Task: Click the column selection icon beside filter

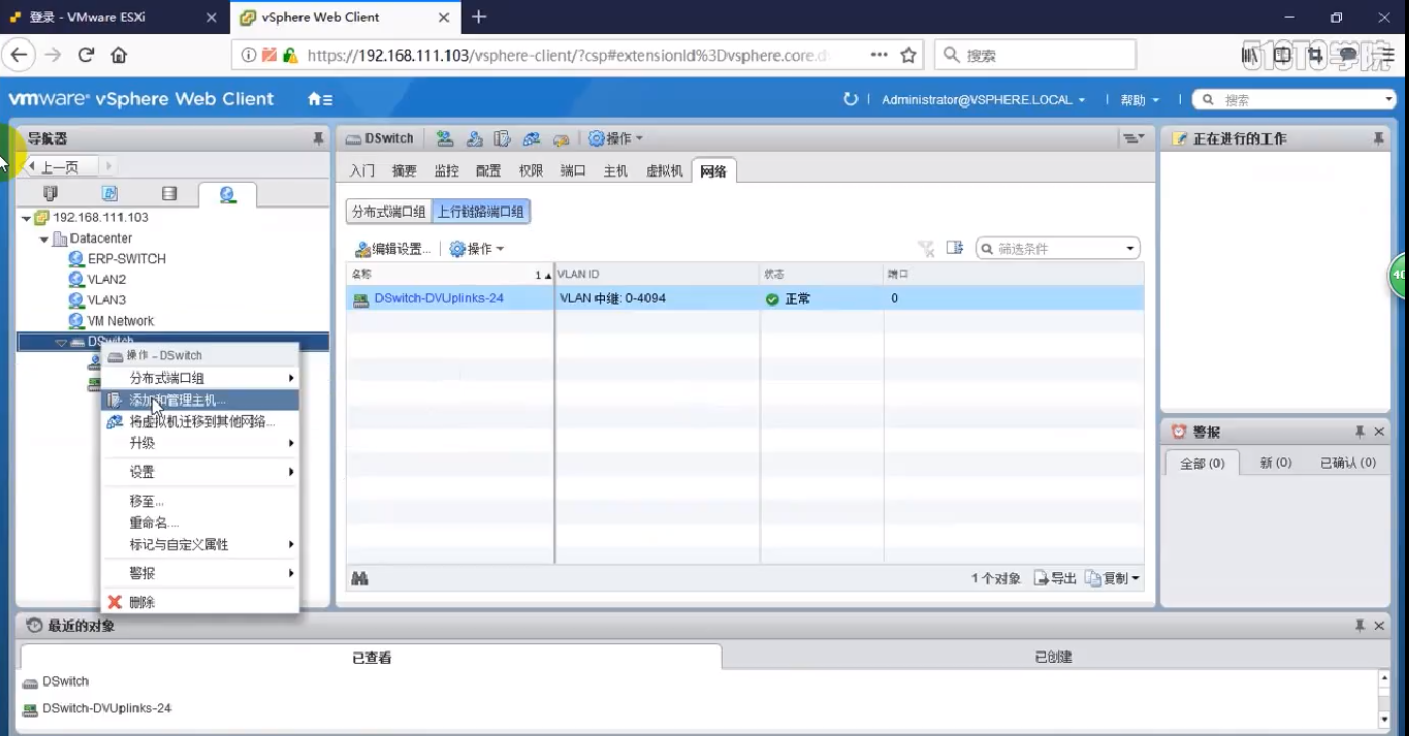Action: [x=954, y=248]
